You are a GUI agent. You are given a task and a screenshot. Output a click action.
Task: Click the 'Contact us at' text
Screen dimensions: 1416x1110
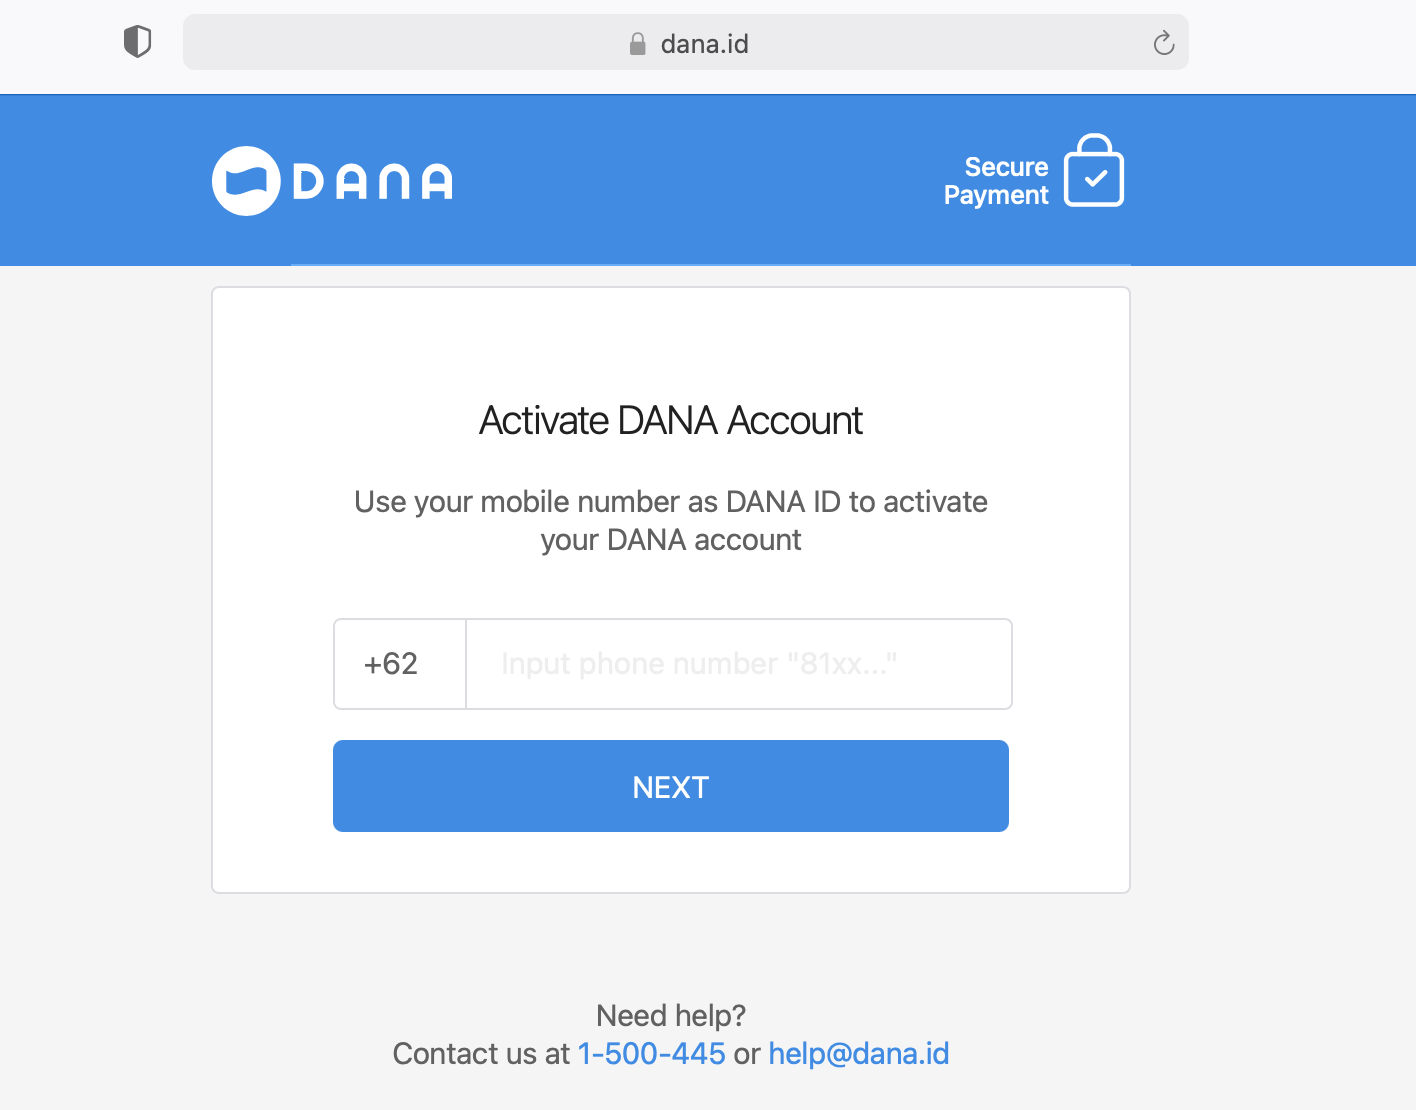click(481, 1054)
